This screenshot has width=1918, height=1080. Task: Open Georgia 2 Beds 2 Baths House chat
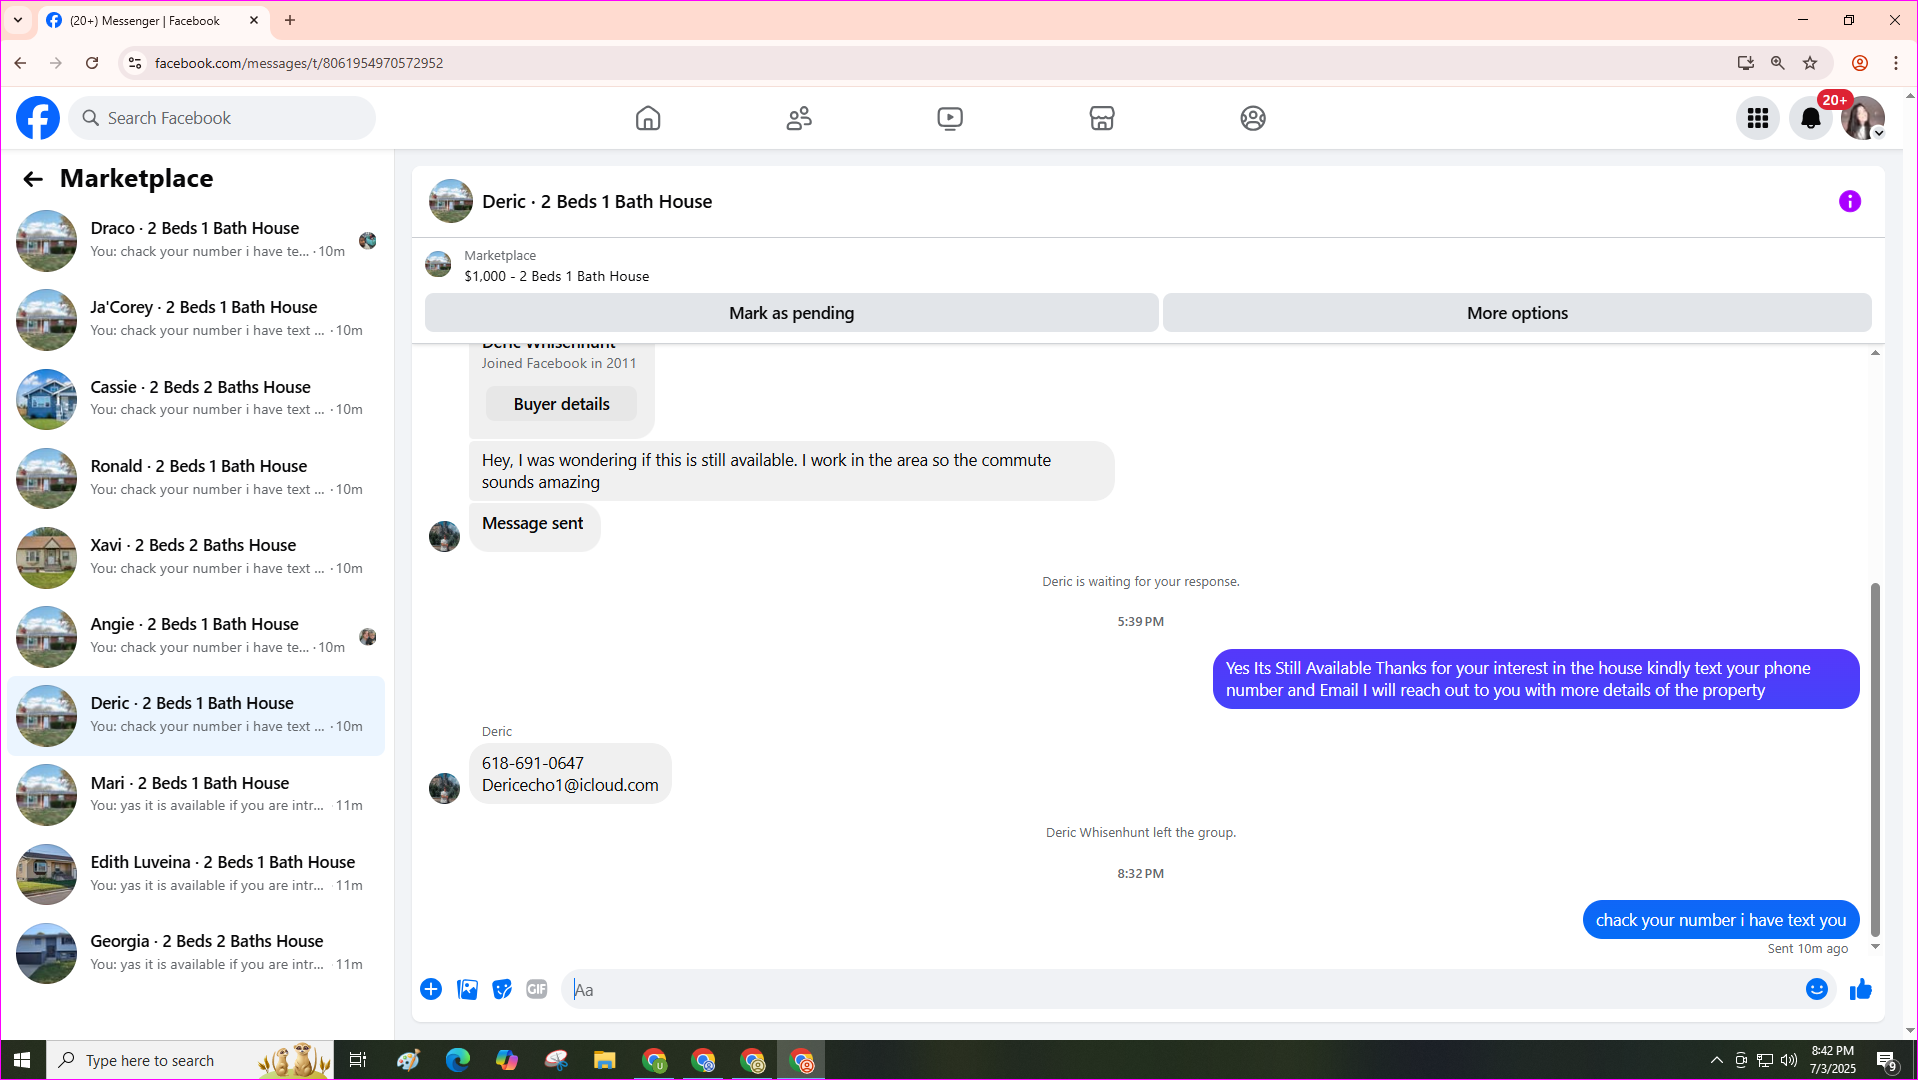point(196,953)
